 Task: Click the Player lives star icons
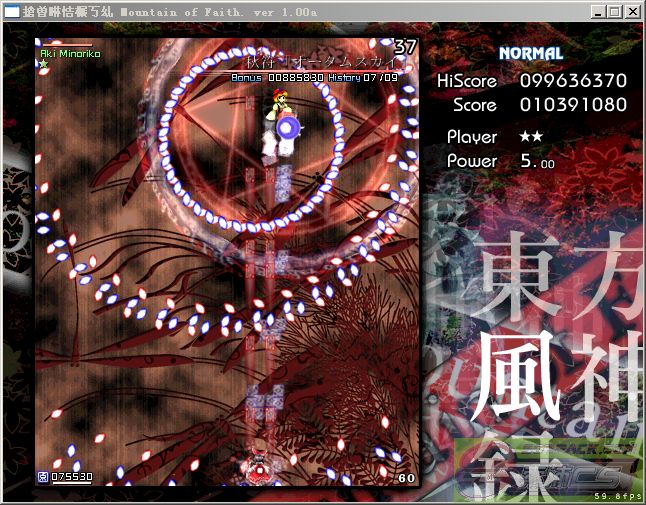pos(531,136)
